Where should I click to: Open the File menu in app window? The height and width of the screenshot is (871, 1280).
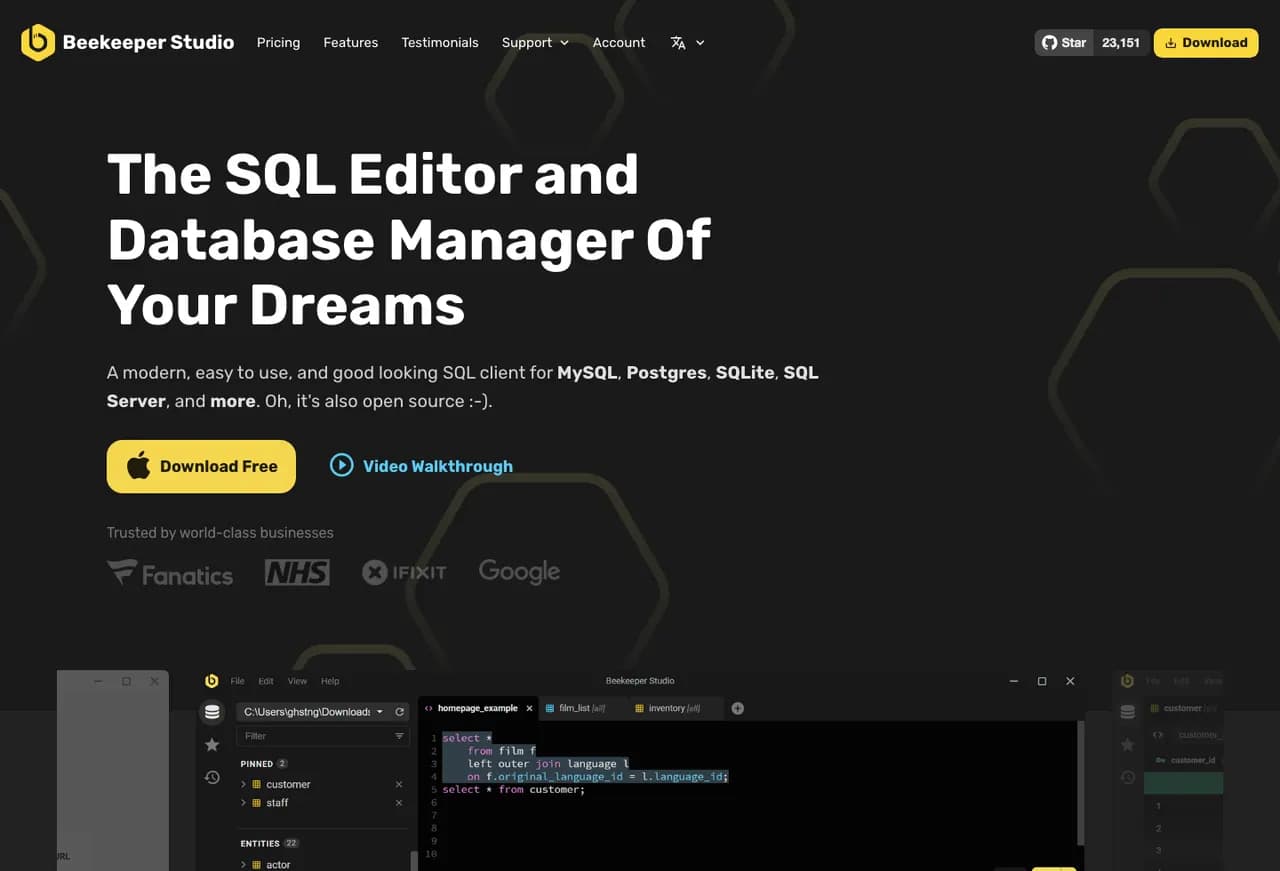[x=238, y=681]
